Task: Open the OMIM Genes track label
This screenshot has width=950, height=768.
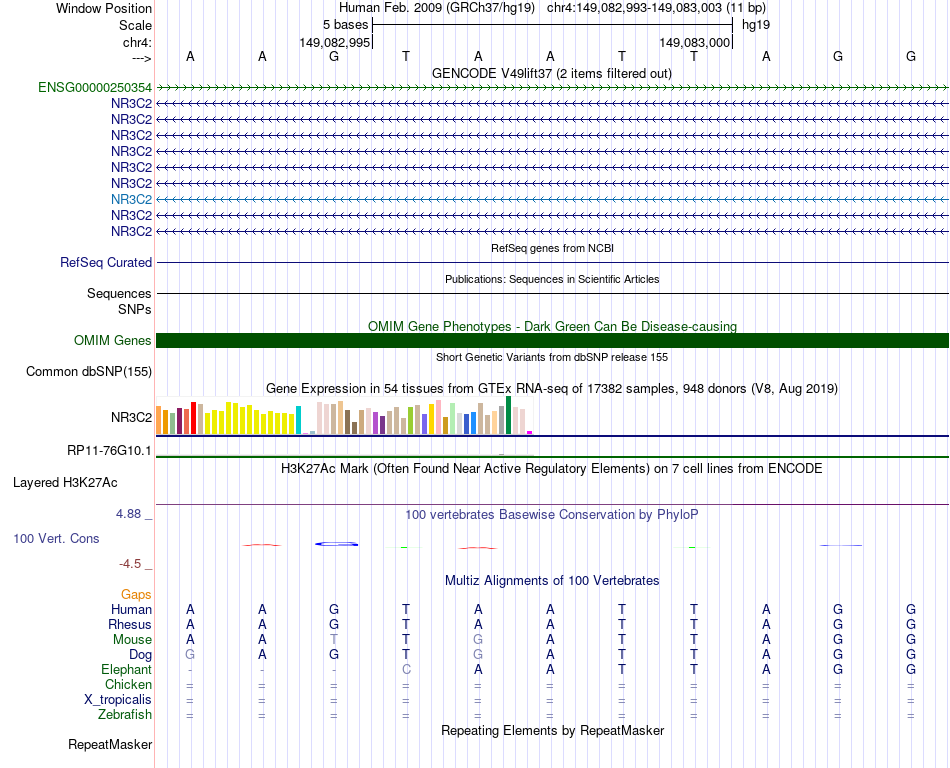Action: [113, 340]
